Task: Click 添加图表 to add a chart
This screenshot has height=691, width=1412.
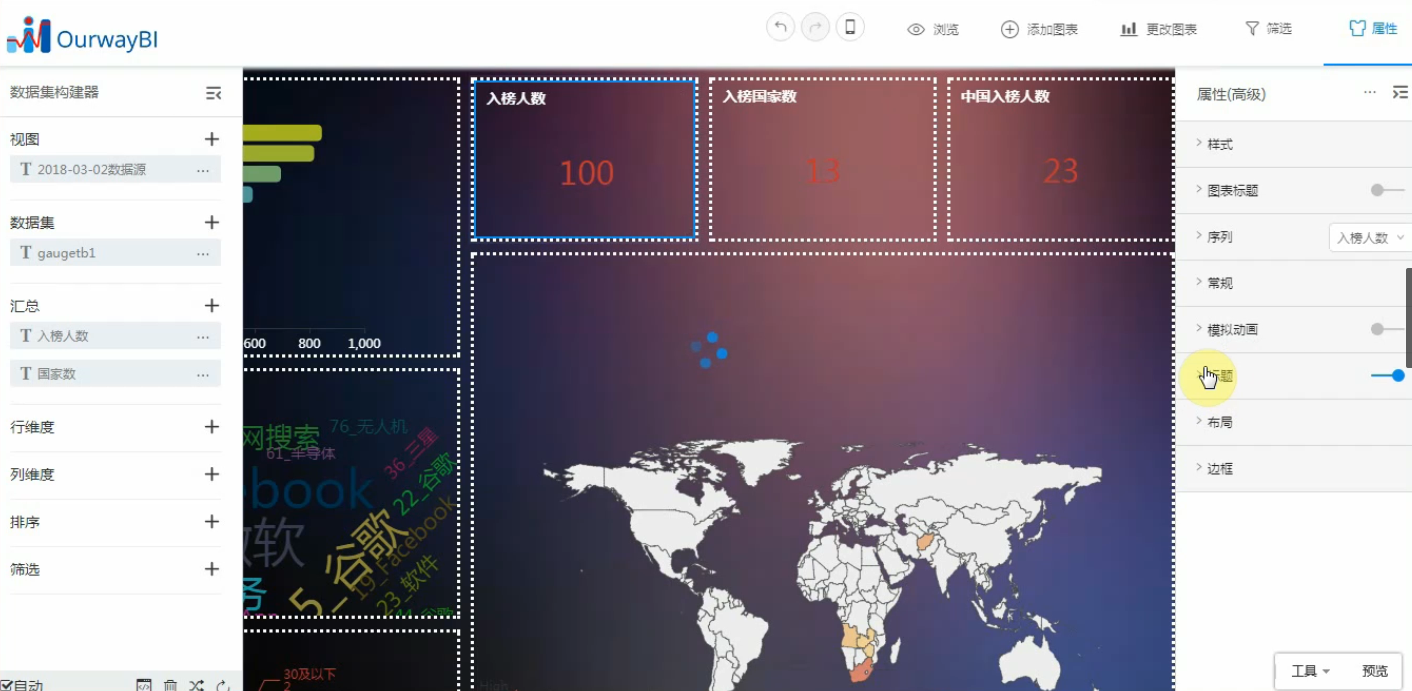Action: (1040, 29)
